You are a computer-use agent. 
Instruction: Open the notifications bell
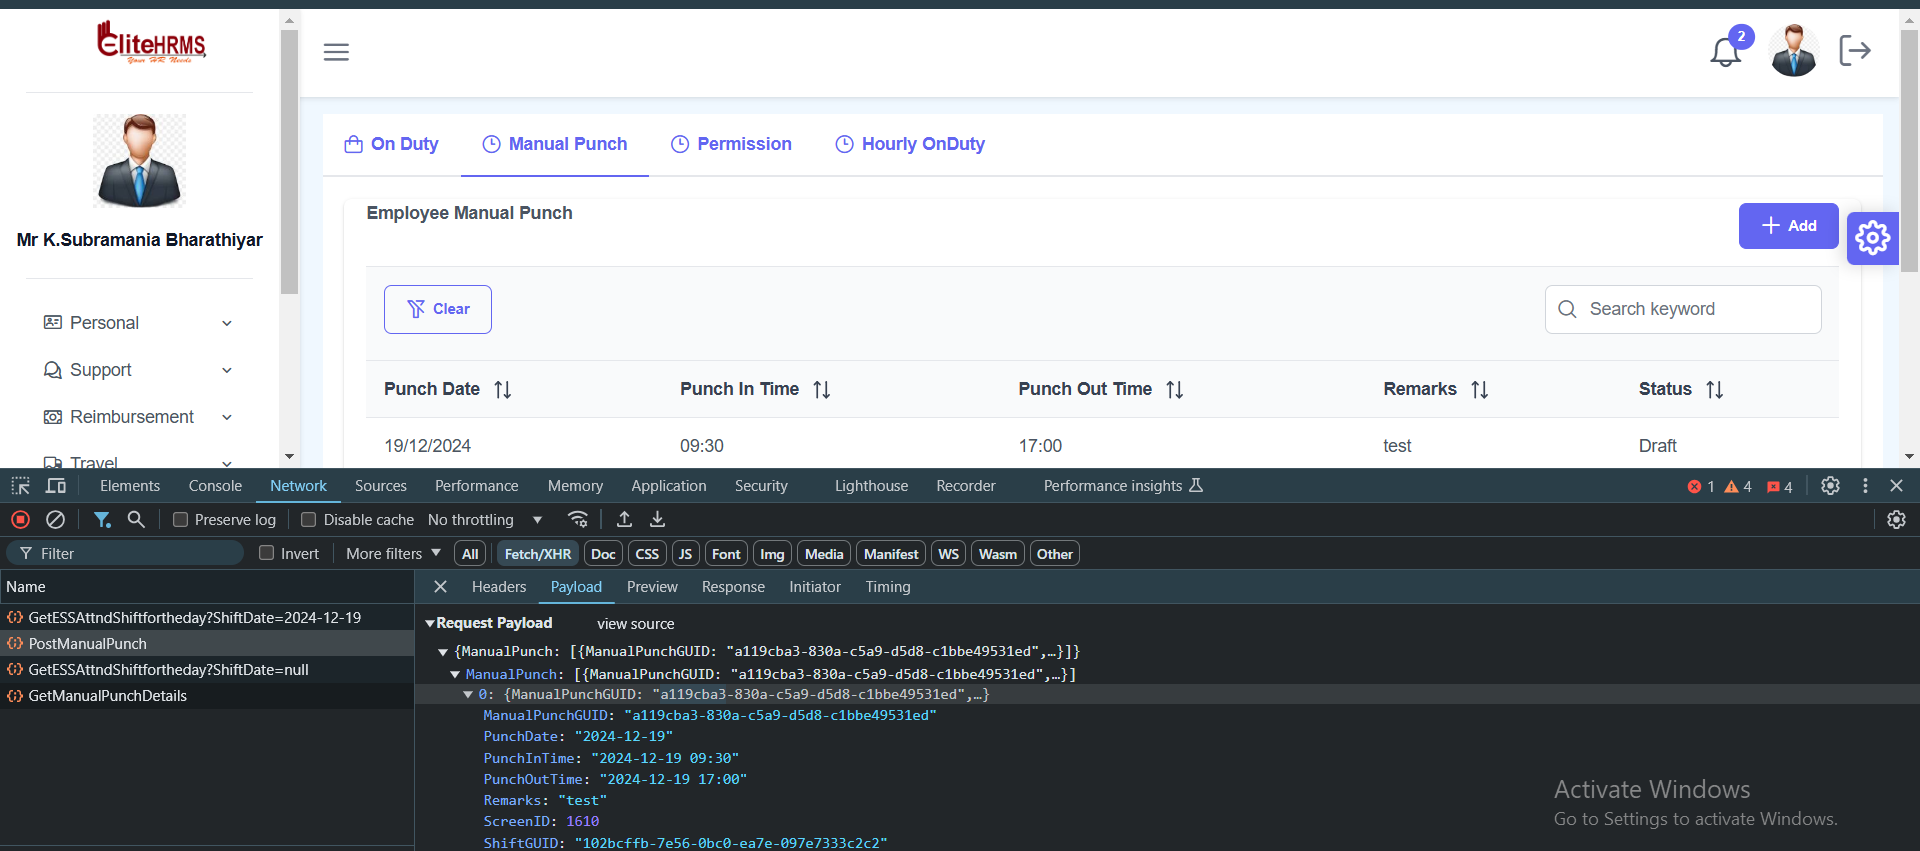(1725, 51)
